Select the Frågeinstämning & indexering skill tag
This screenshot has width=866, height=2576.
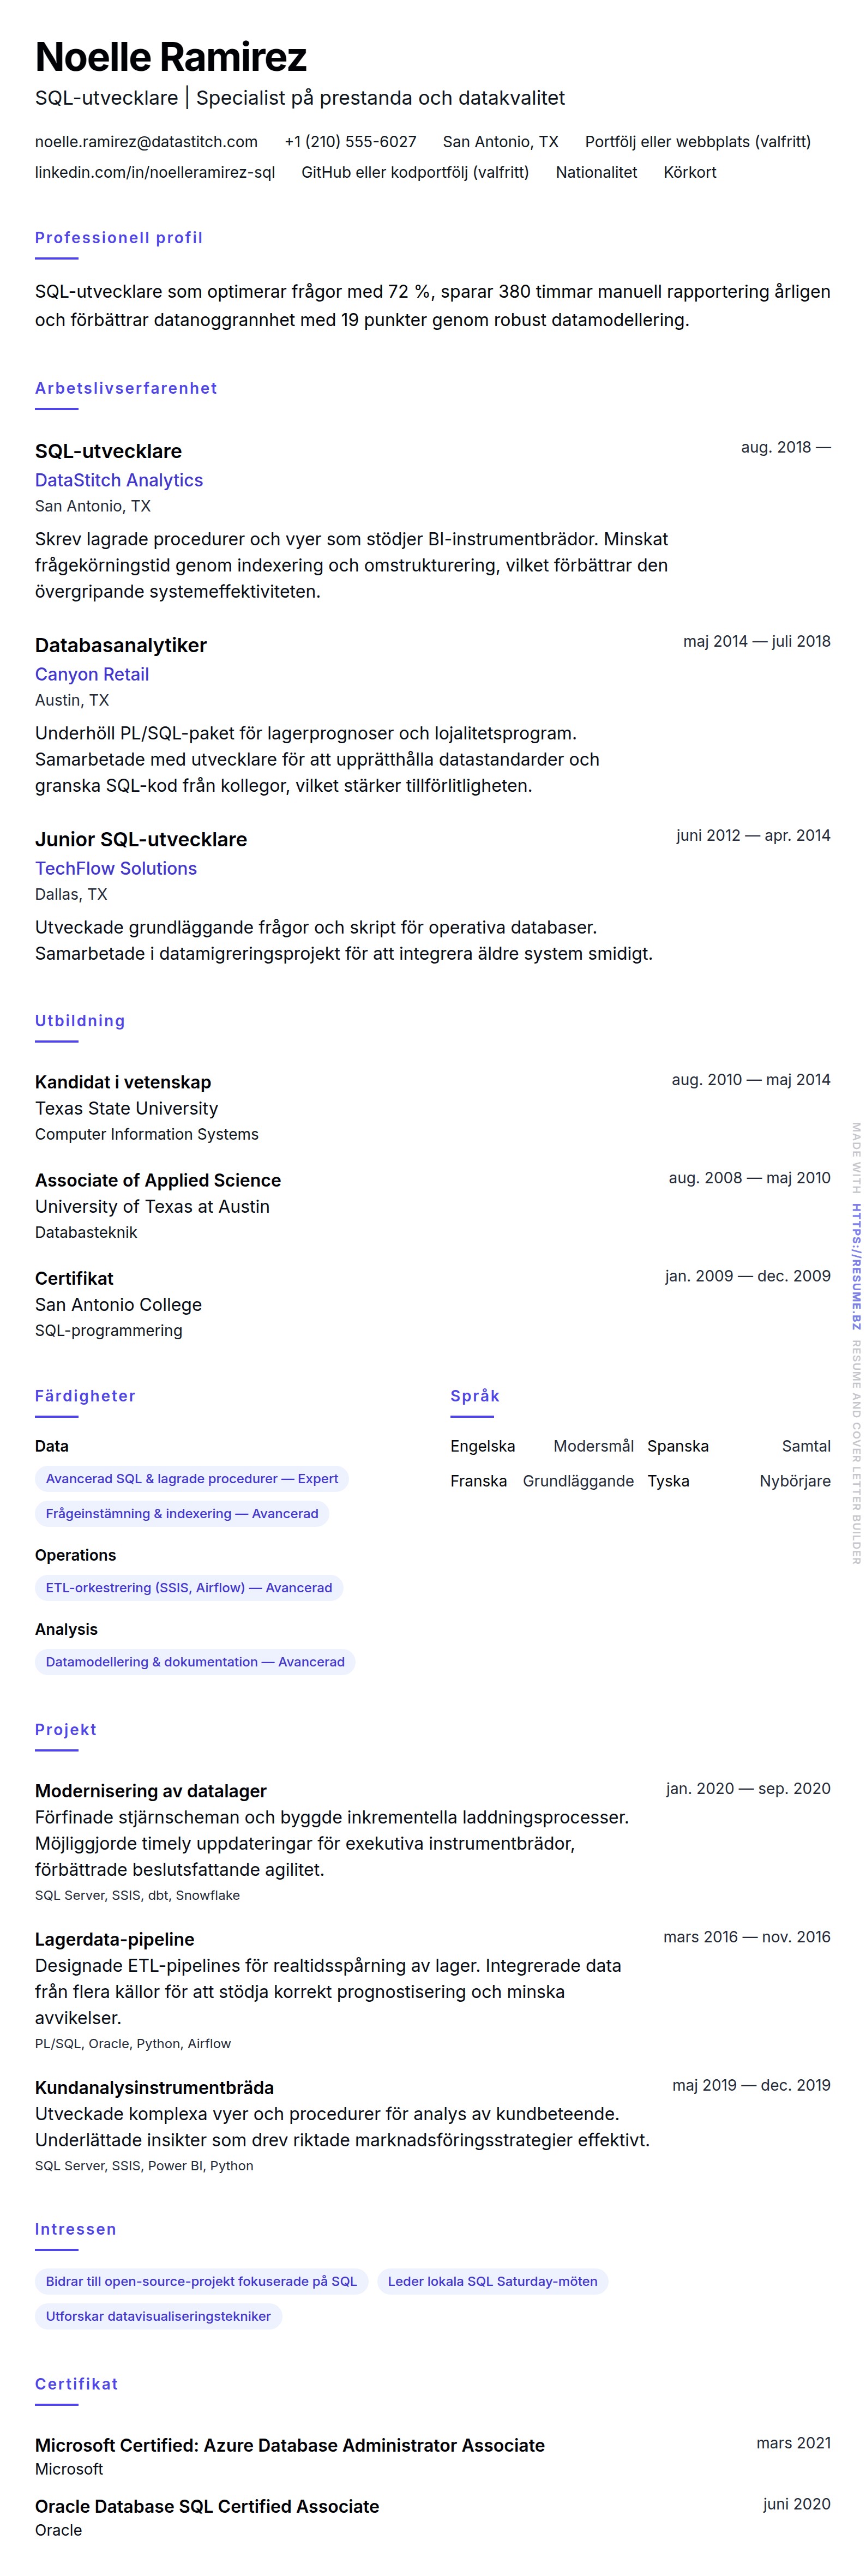tap(182, 1513)
